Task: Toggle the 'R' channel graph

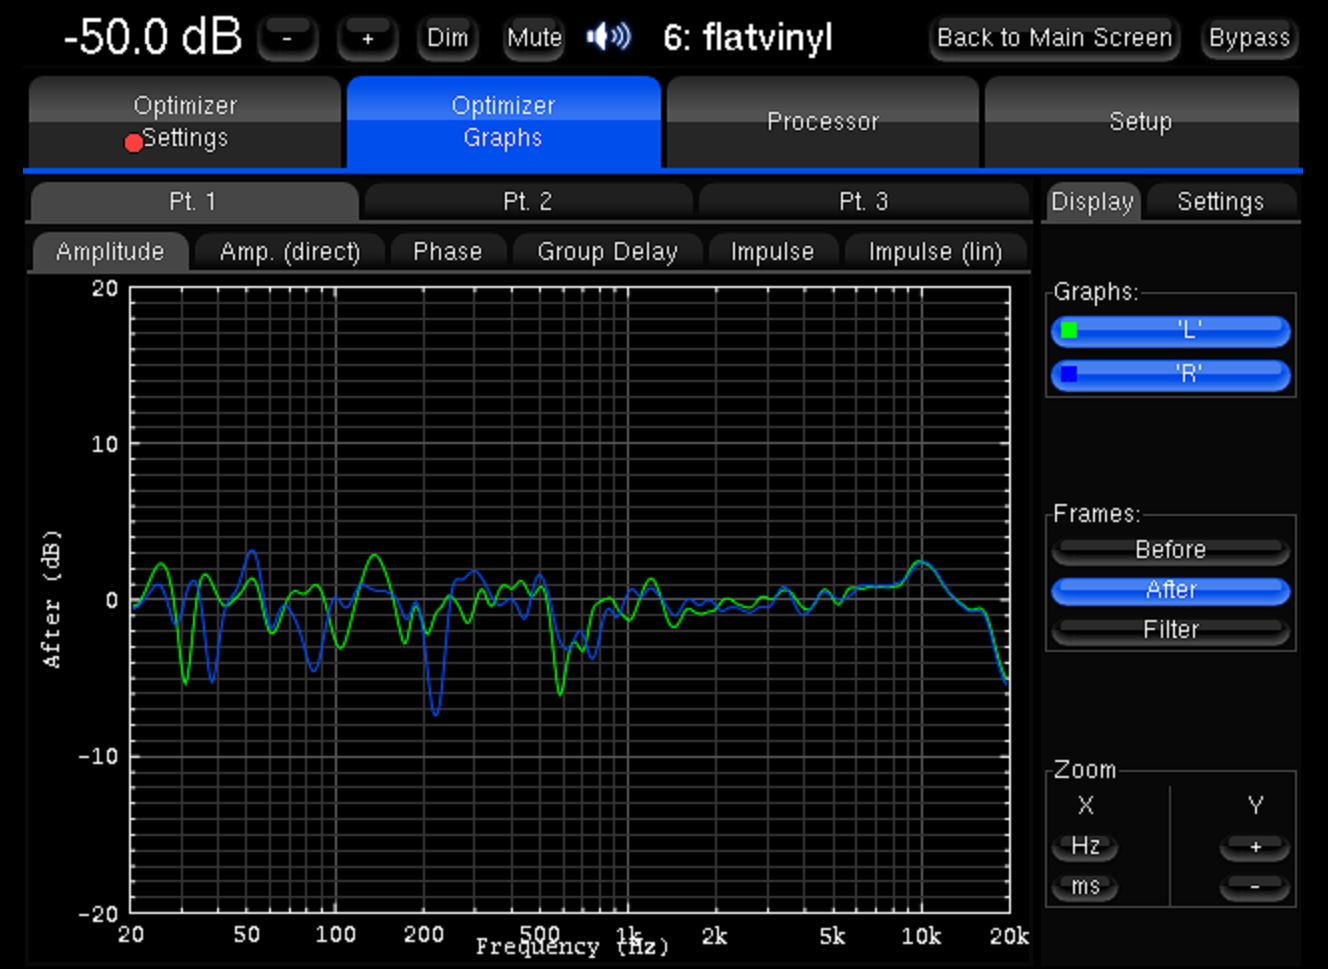Action: point(1171,375)
